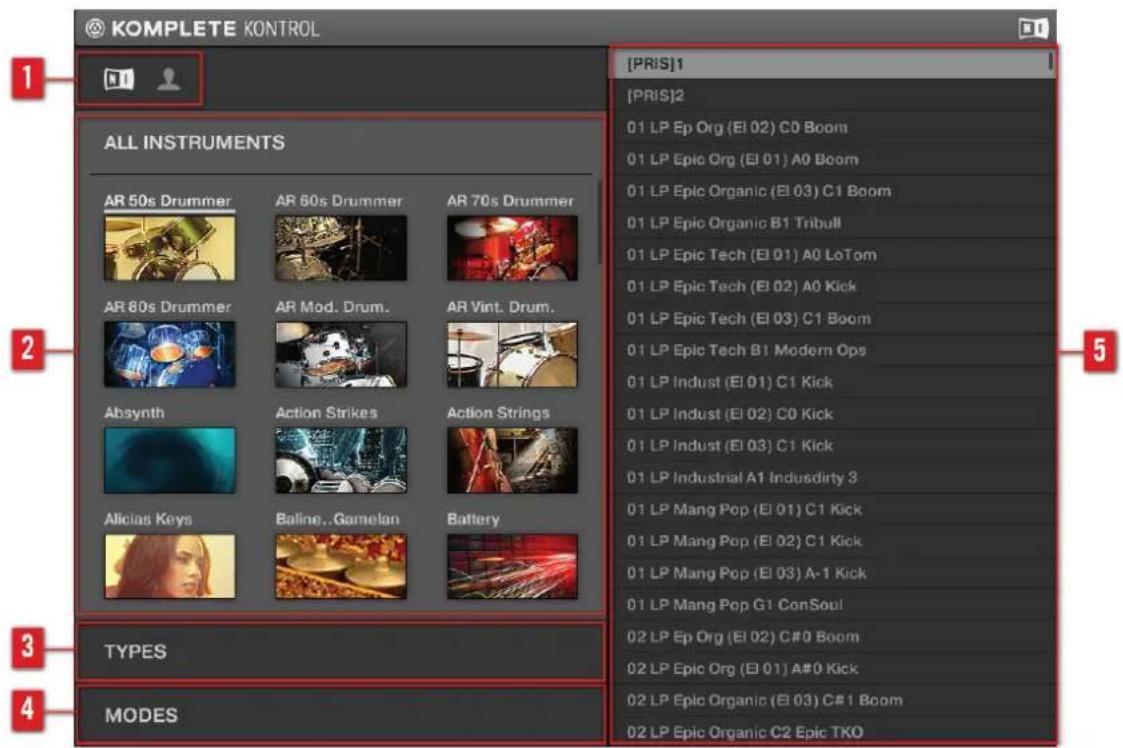This screenshot has width=1123, height=748.
Task: Select 01 LP Epic Tech (El 03) C1 Boom
Action: pyautogui.click(x=833, y=319)
